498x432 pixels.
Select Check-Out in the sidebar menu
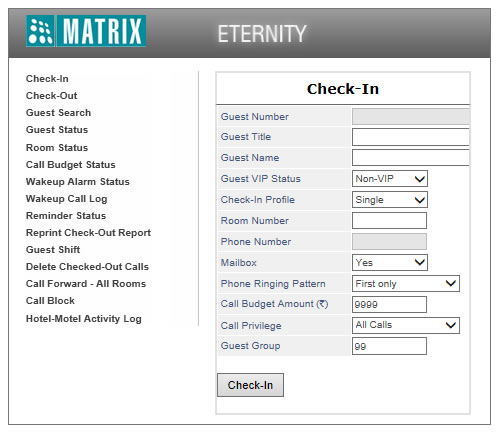(x=52, y=96)
